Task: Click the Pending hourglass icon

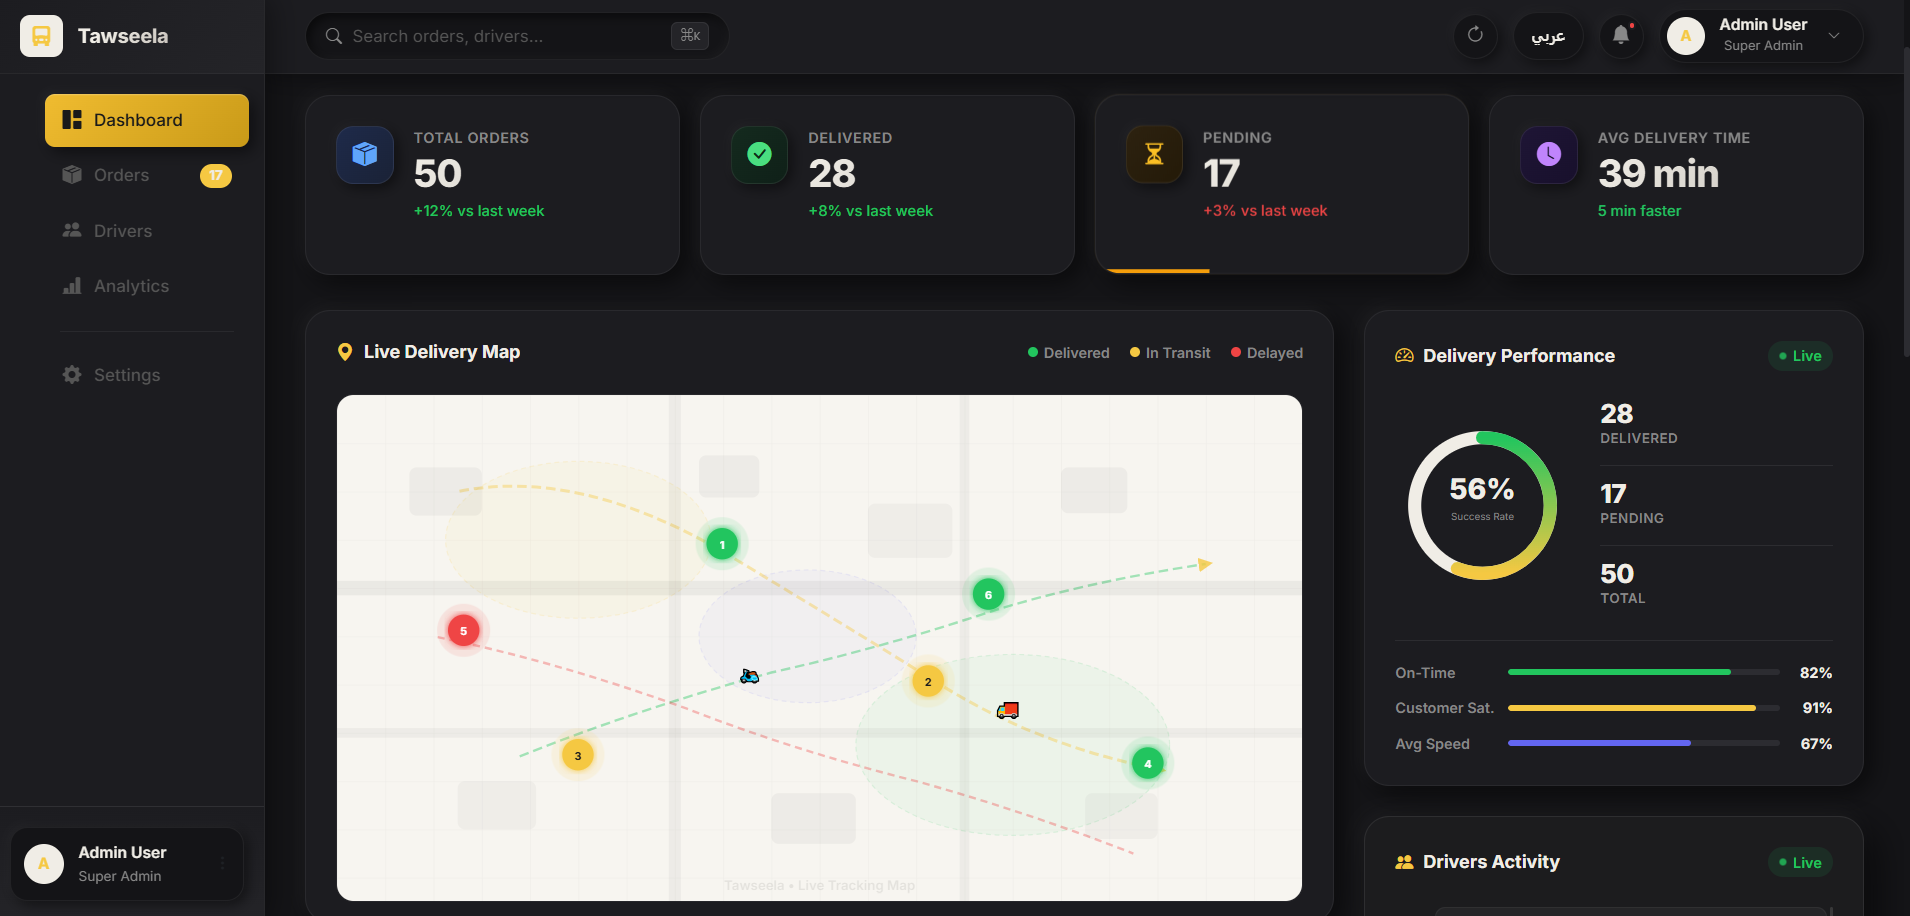Action: (x=1154, y=154)
